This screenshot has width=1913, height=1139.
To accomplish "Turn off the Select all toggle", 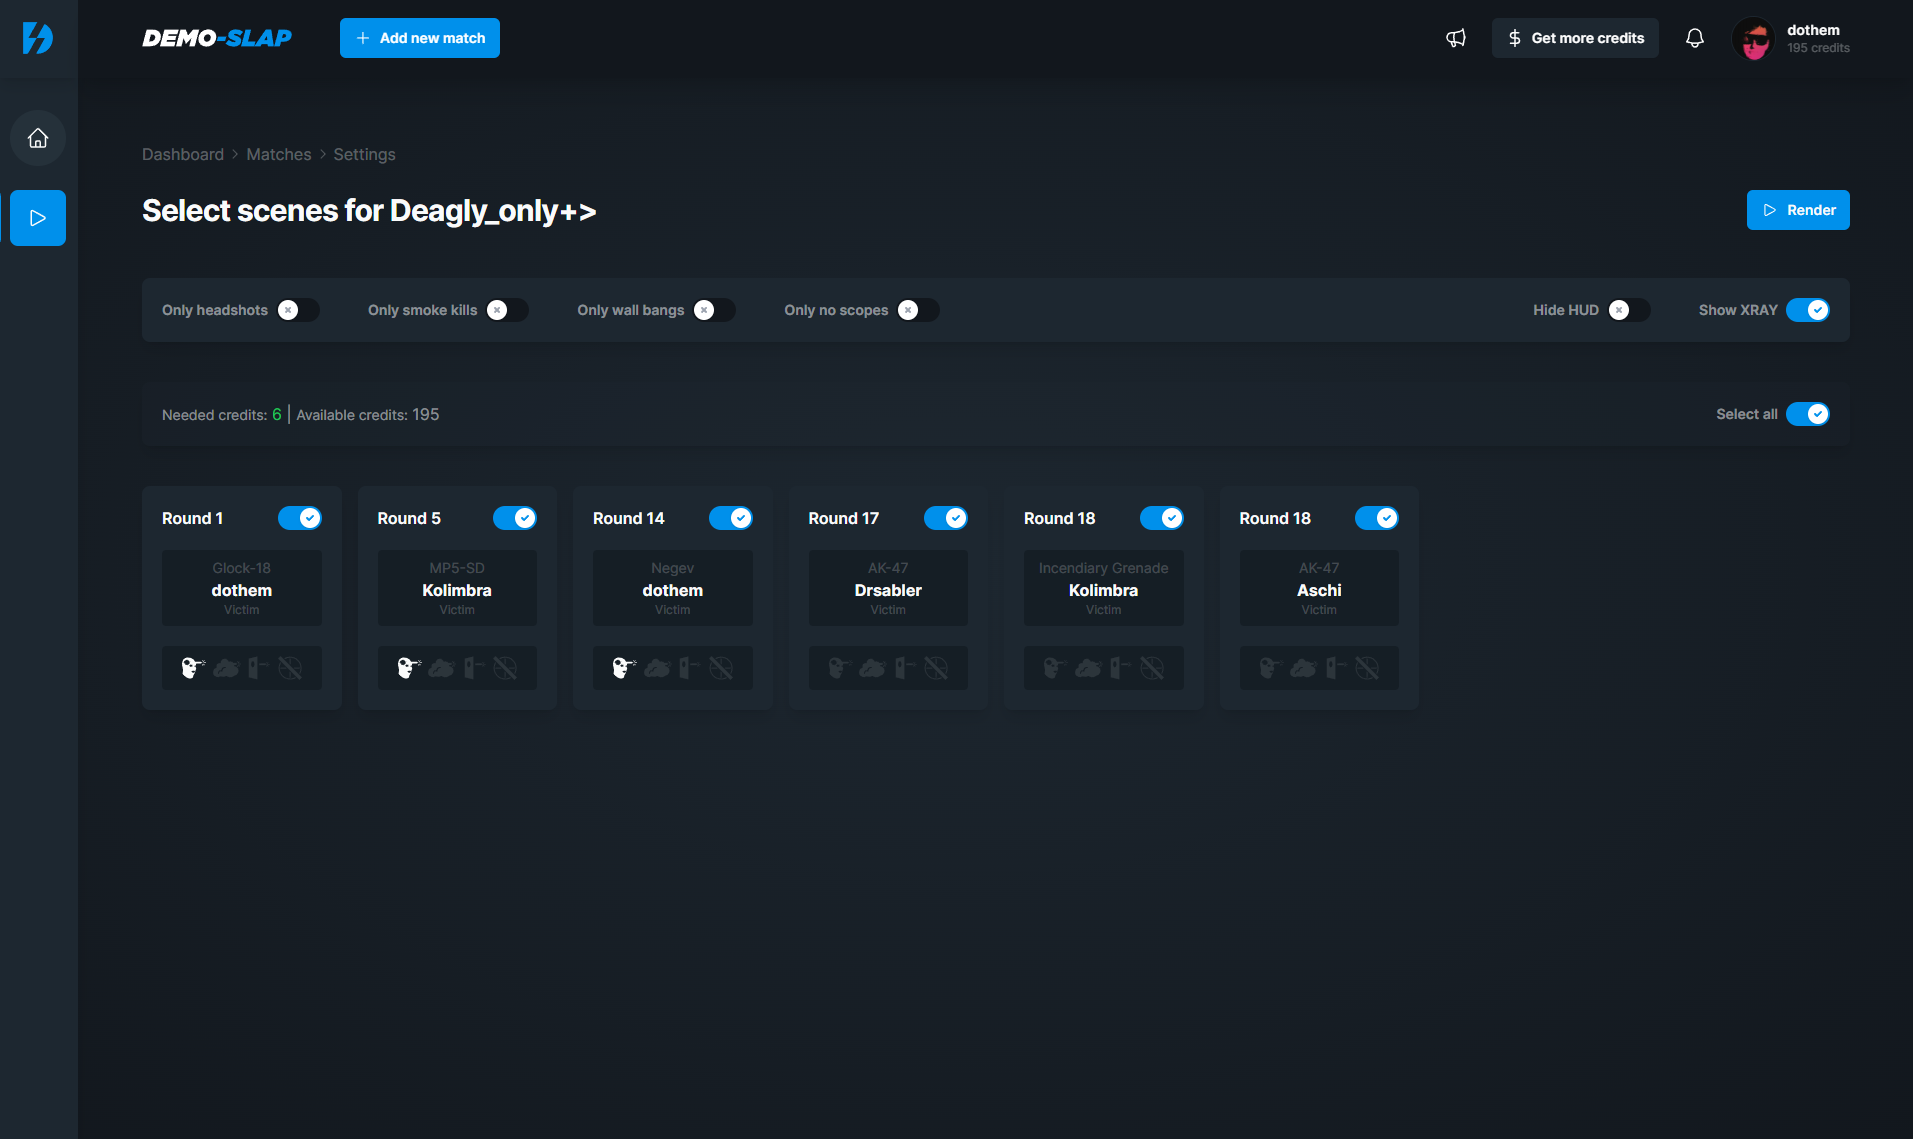I will coord(1808,413).
